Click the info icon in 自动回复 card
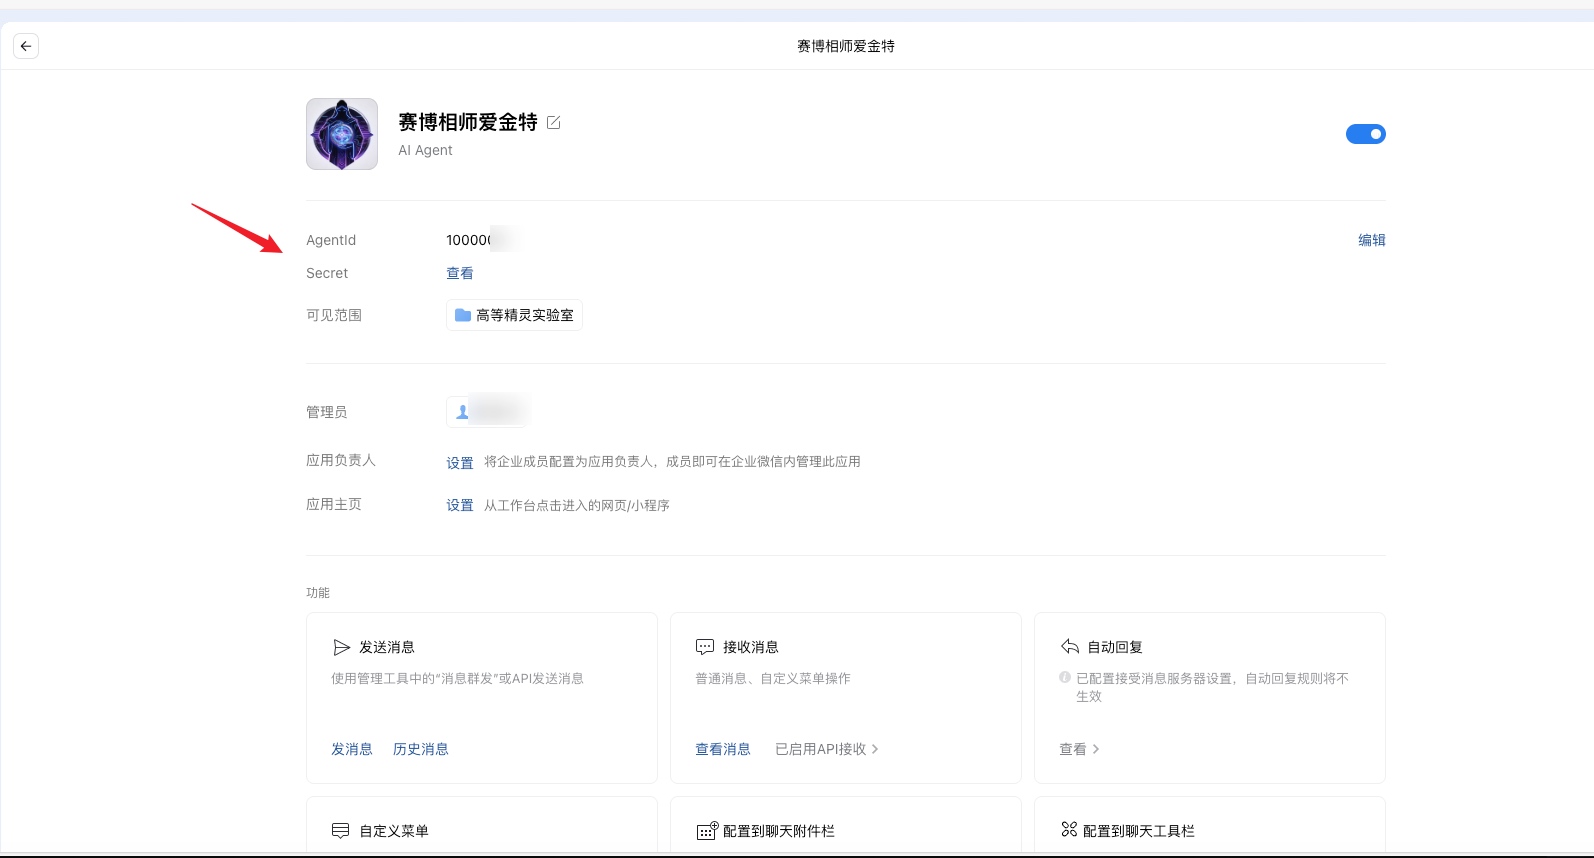The height and width of the screenshot is (858, 1594). (1065, 677)
